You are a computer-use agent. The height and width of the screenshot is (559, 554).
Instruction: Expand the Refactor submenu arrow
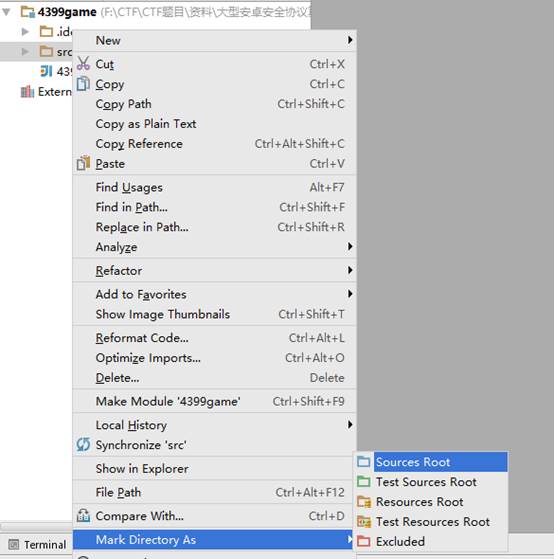point(350,270)
